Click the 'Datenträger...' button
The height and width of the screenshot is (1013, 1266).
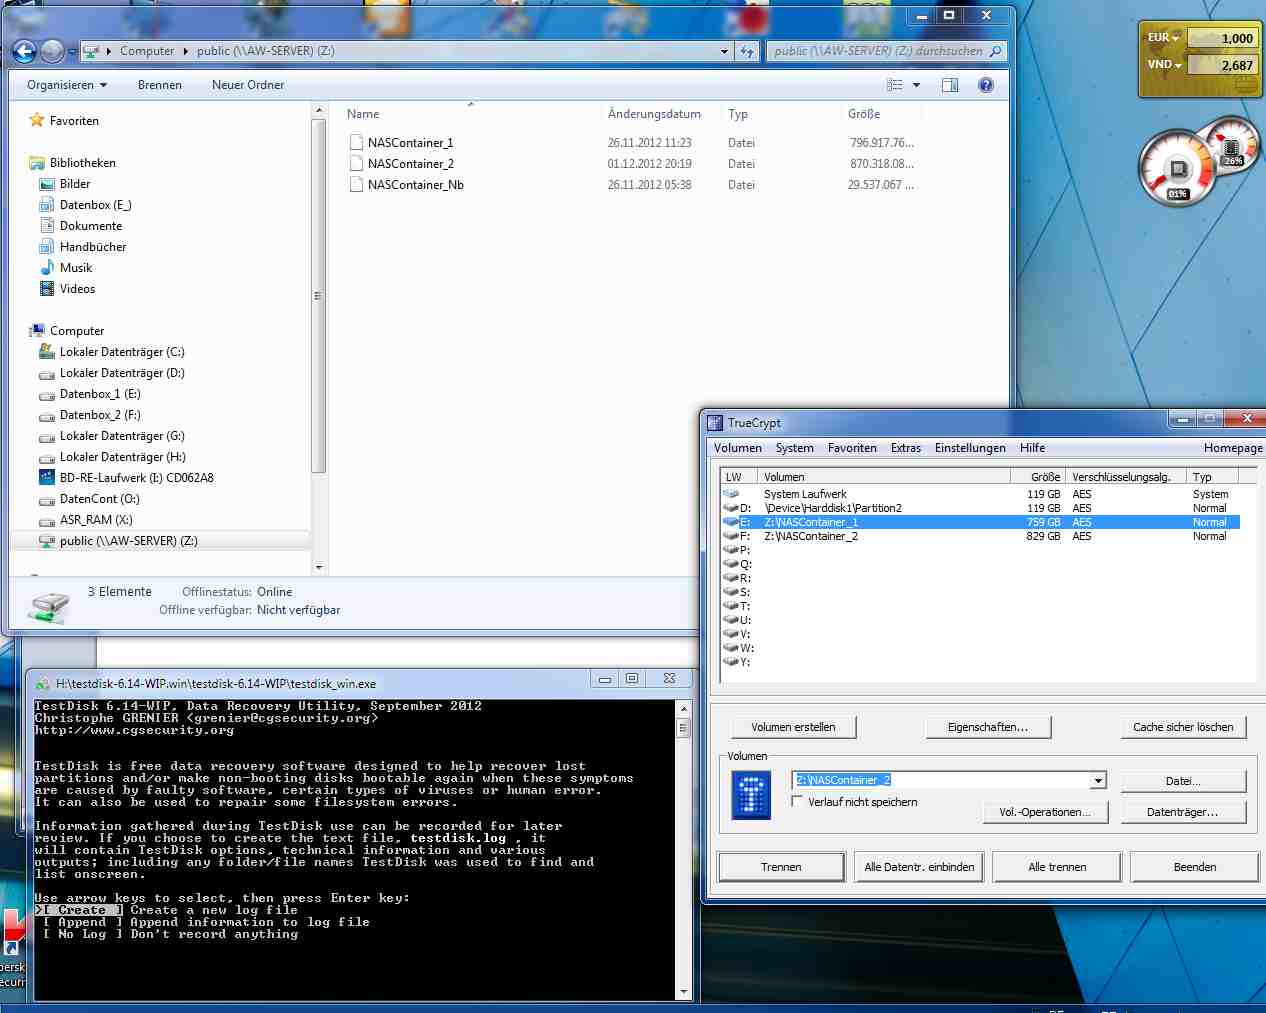coord(1183,812)
